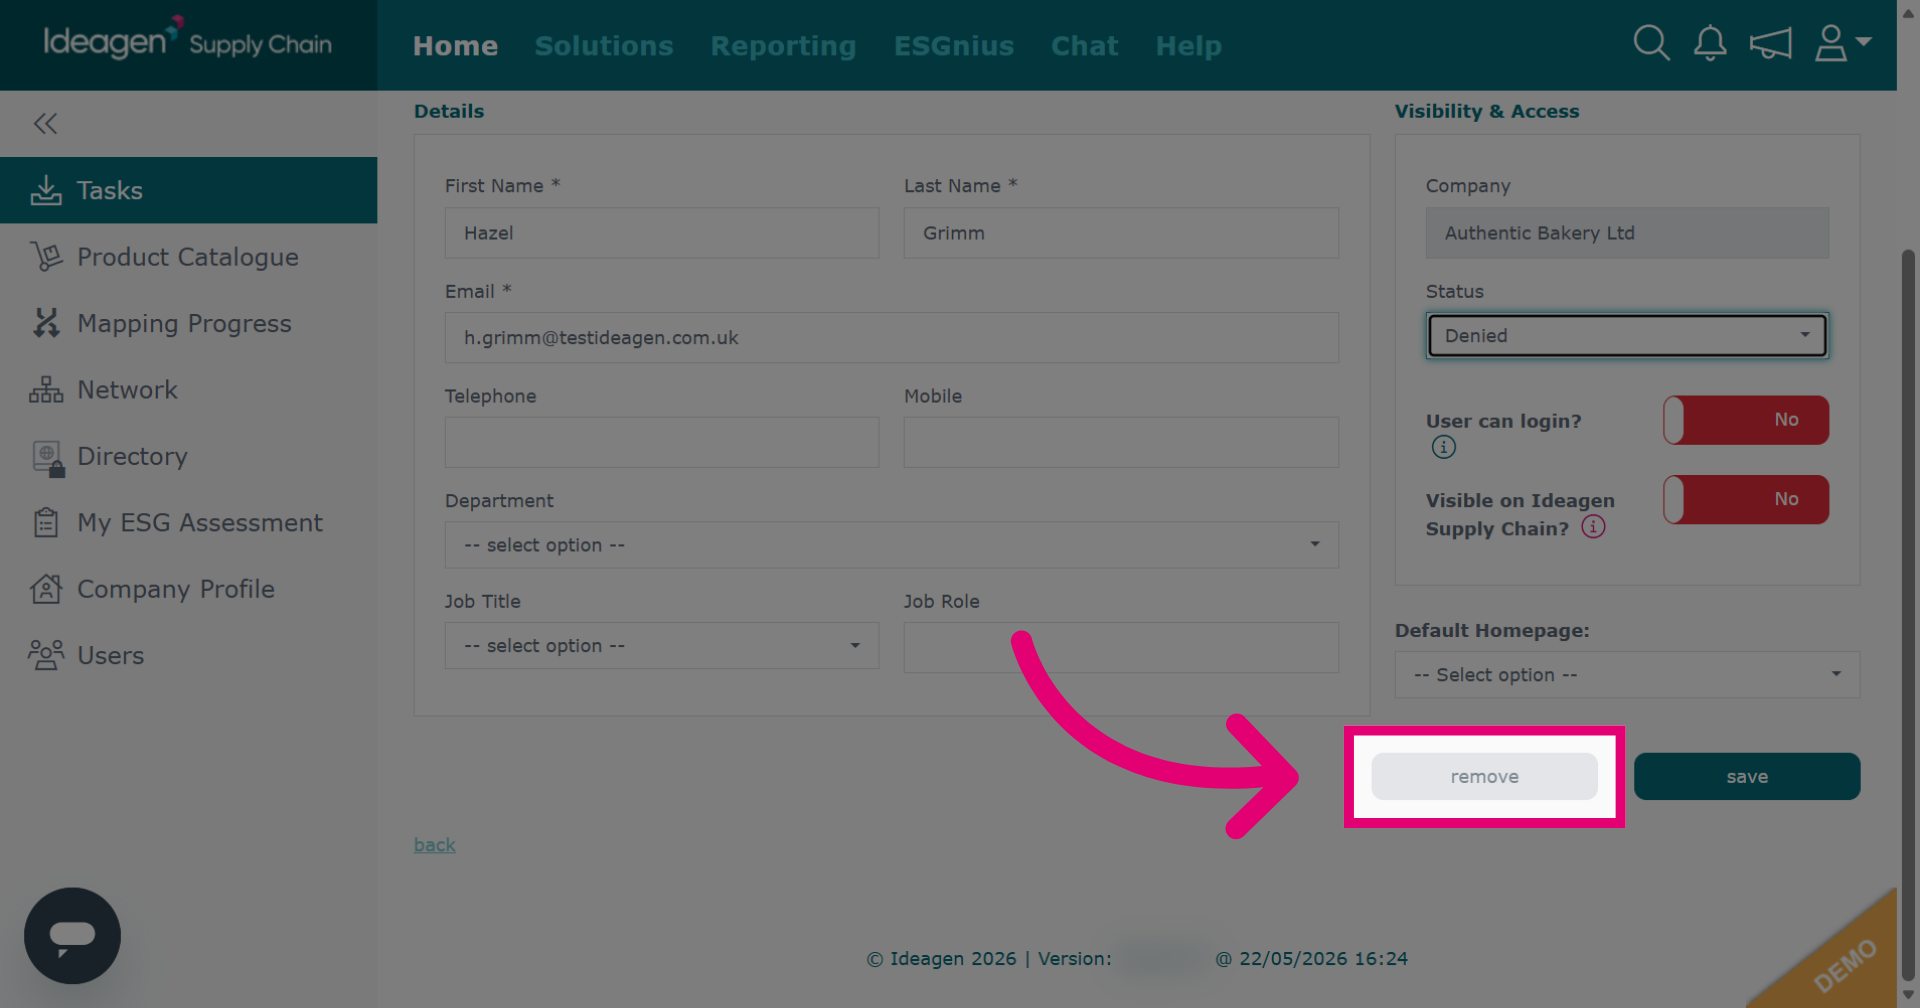1920x1008 pixels.
Task: Open Company Profile page
Action: [x=188, y=589]
